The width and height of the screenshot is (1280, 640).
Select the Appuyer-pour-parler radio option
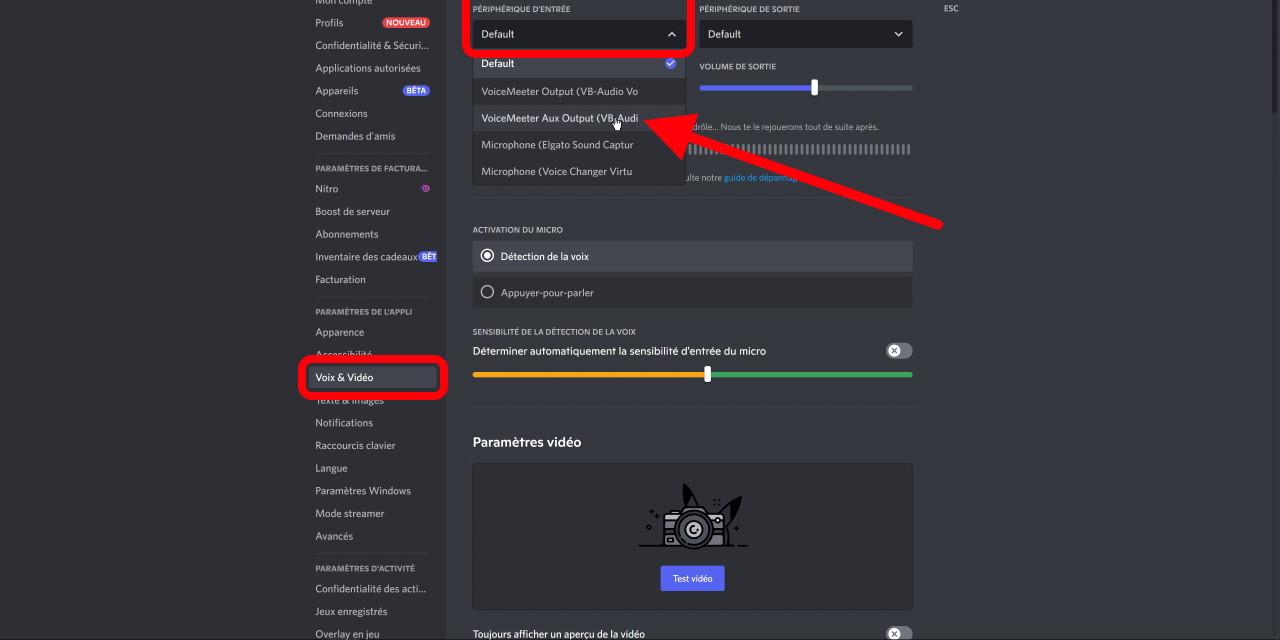pyautogui.click(x=488, y=292)
